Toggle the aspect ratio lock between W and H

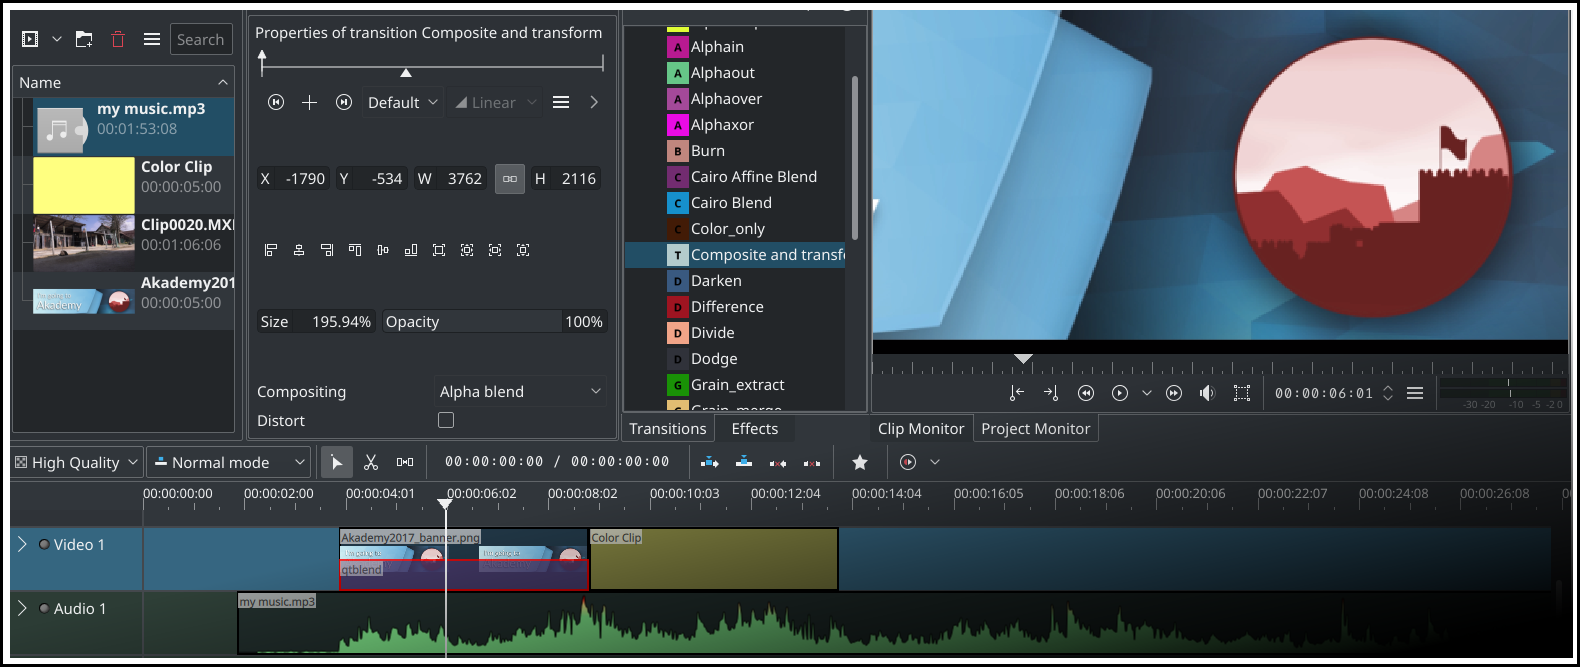[510, 179]
